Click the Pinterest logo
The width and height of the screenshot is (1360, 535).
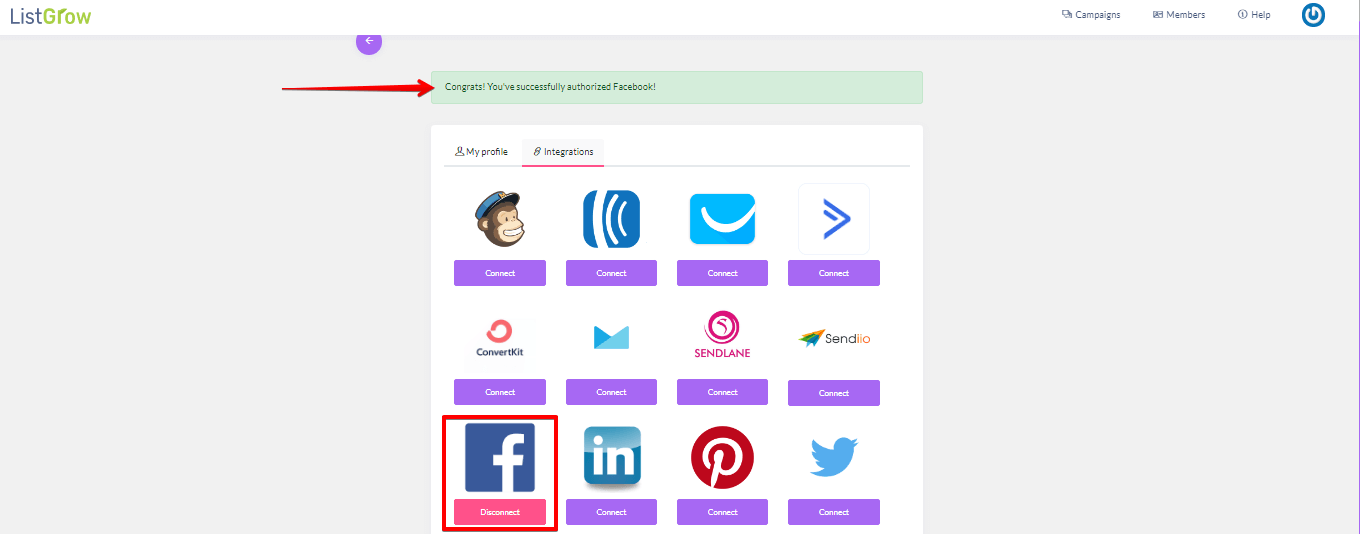[722, 457]
